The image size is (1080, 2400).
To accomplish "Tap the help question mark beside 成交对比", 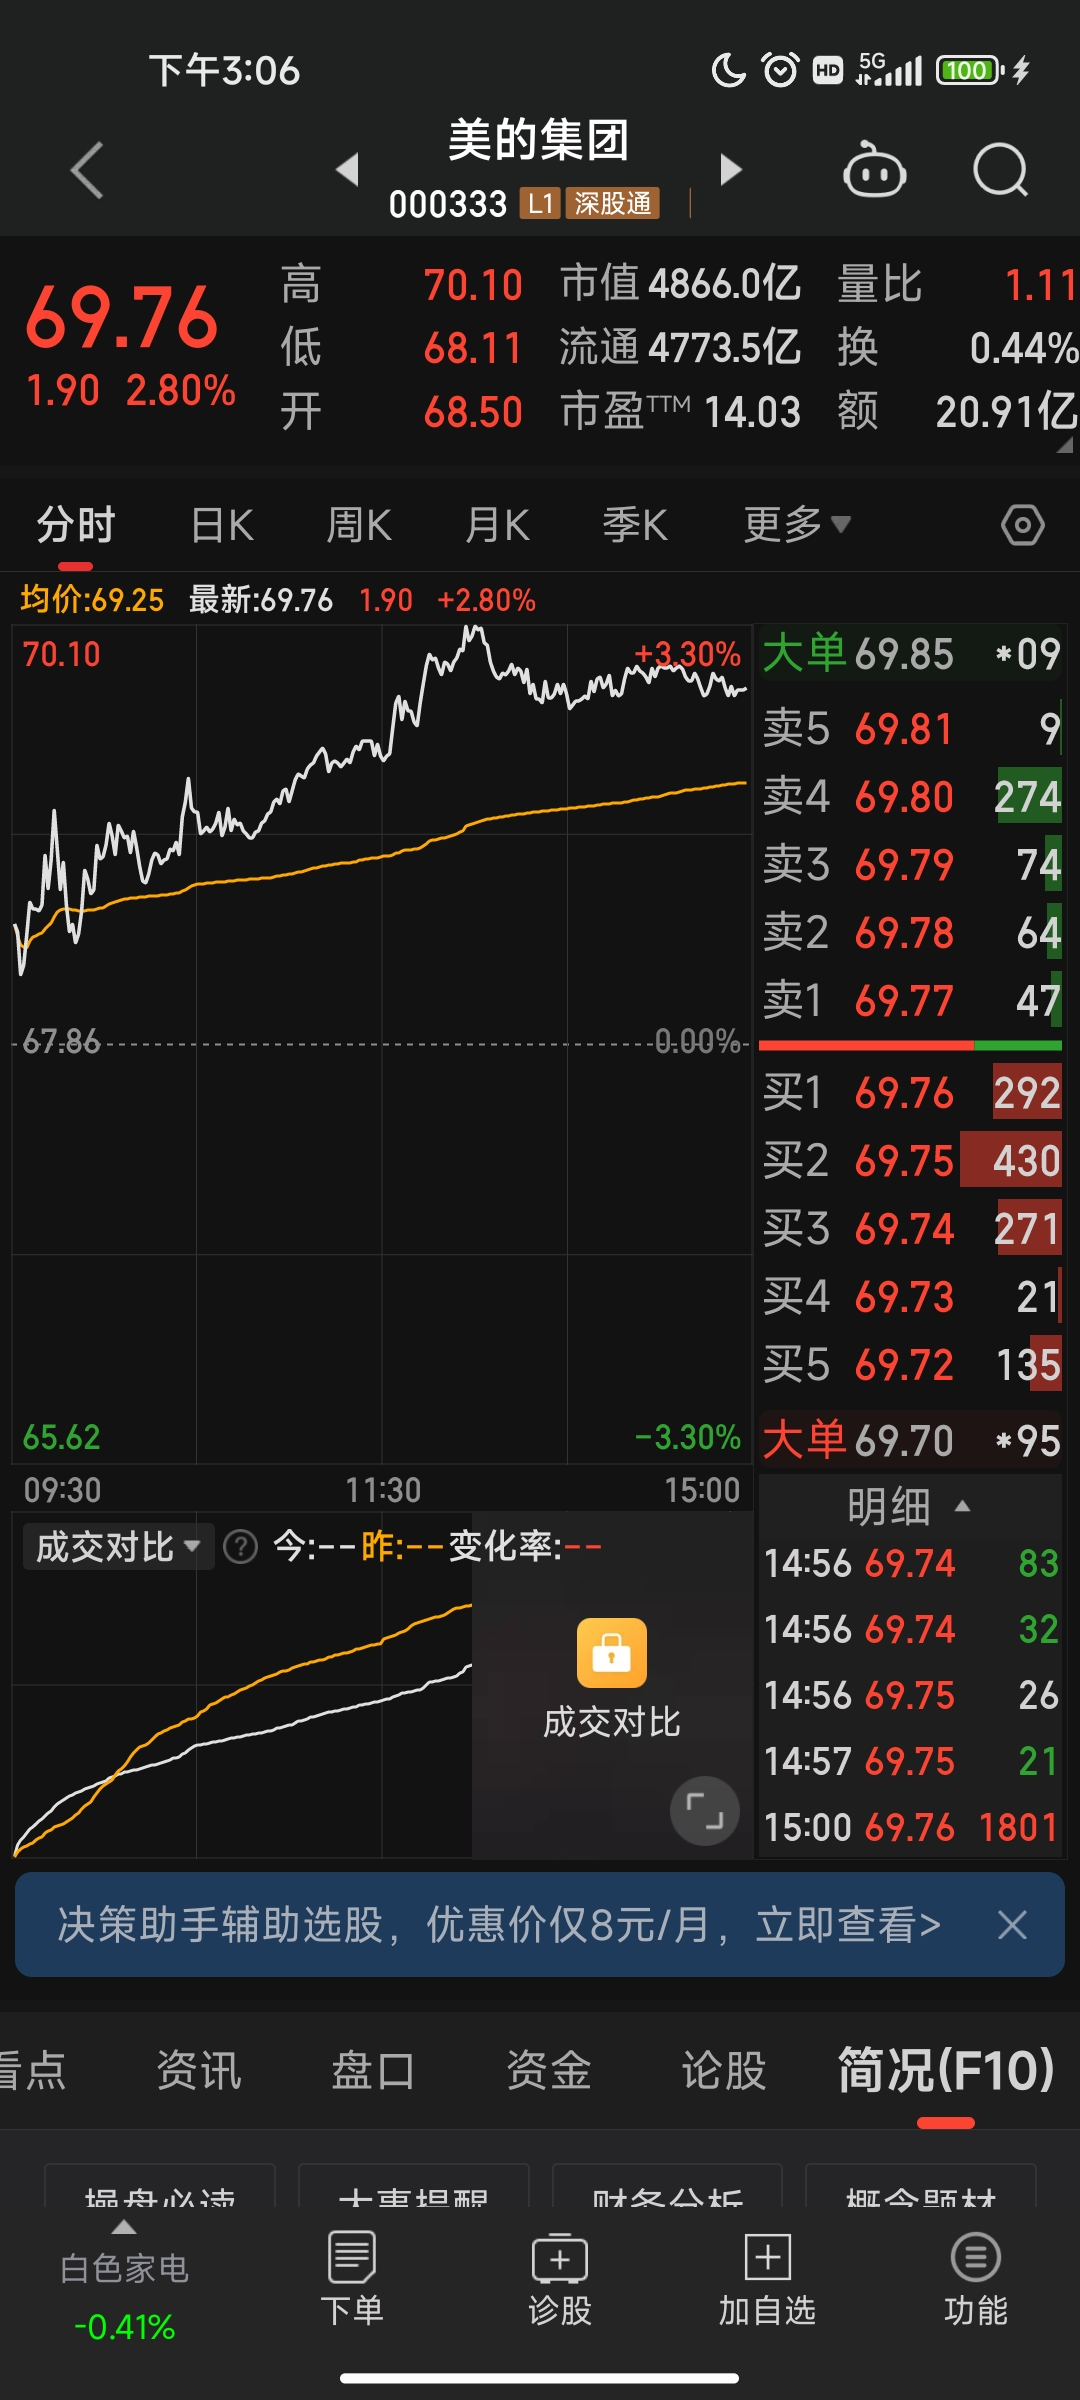I will (240, 1547).
